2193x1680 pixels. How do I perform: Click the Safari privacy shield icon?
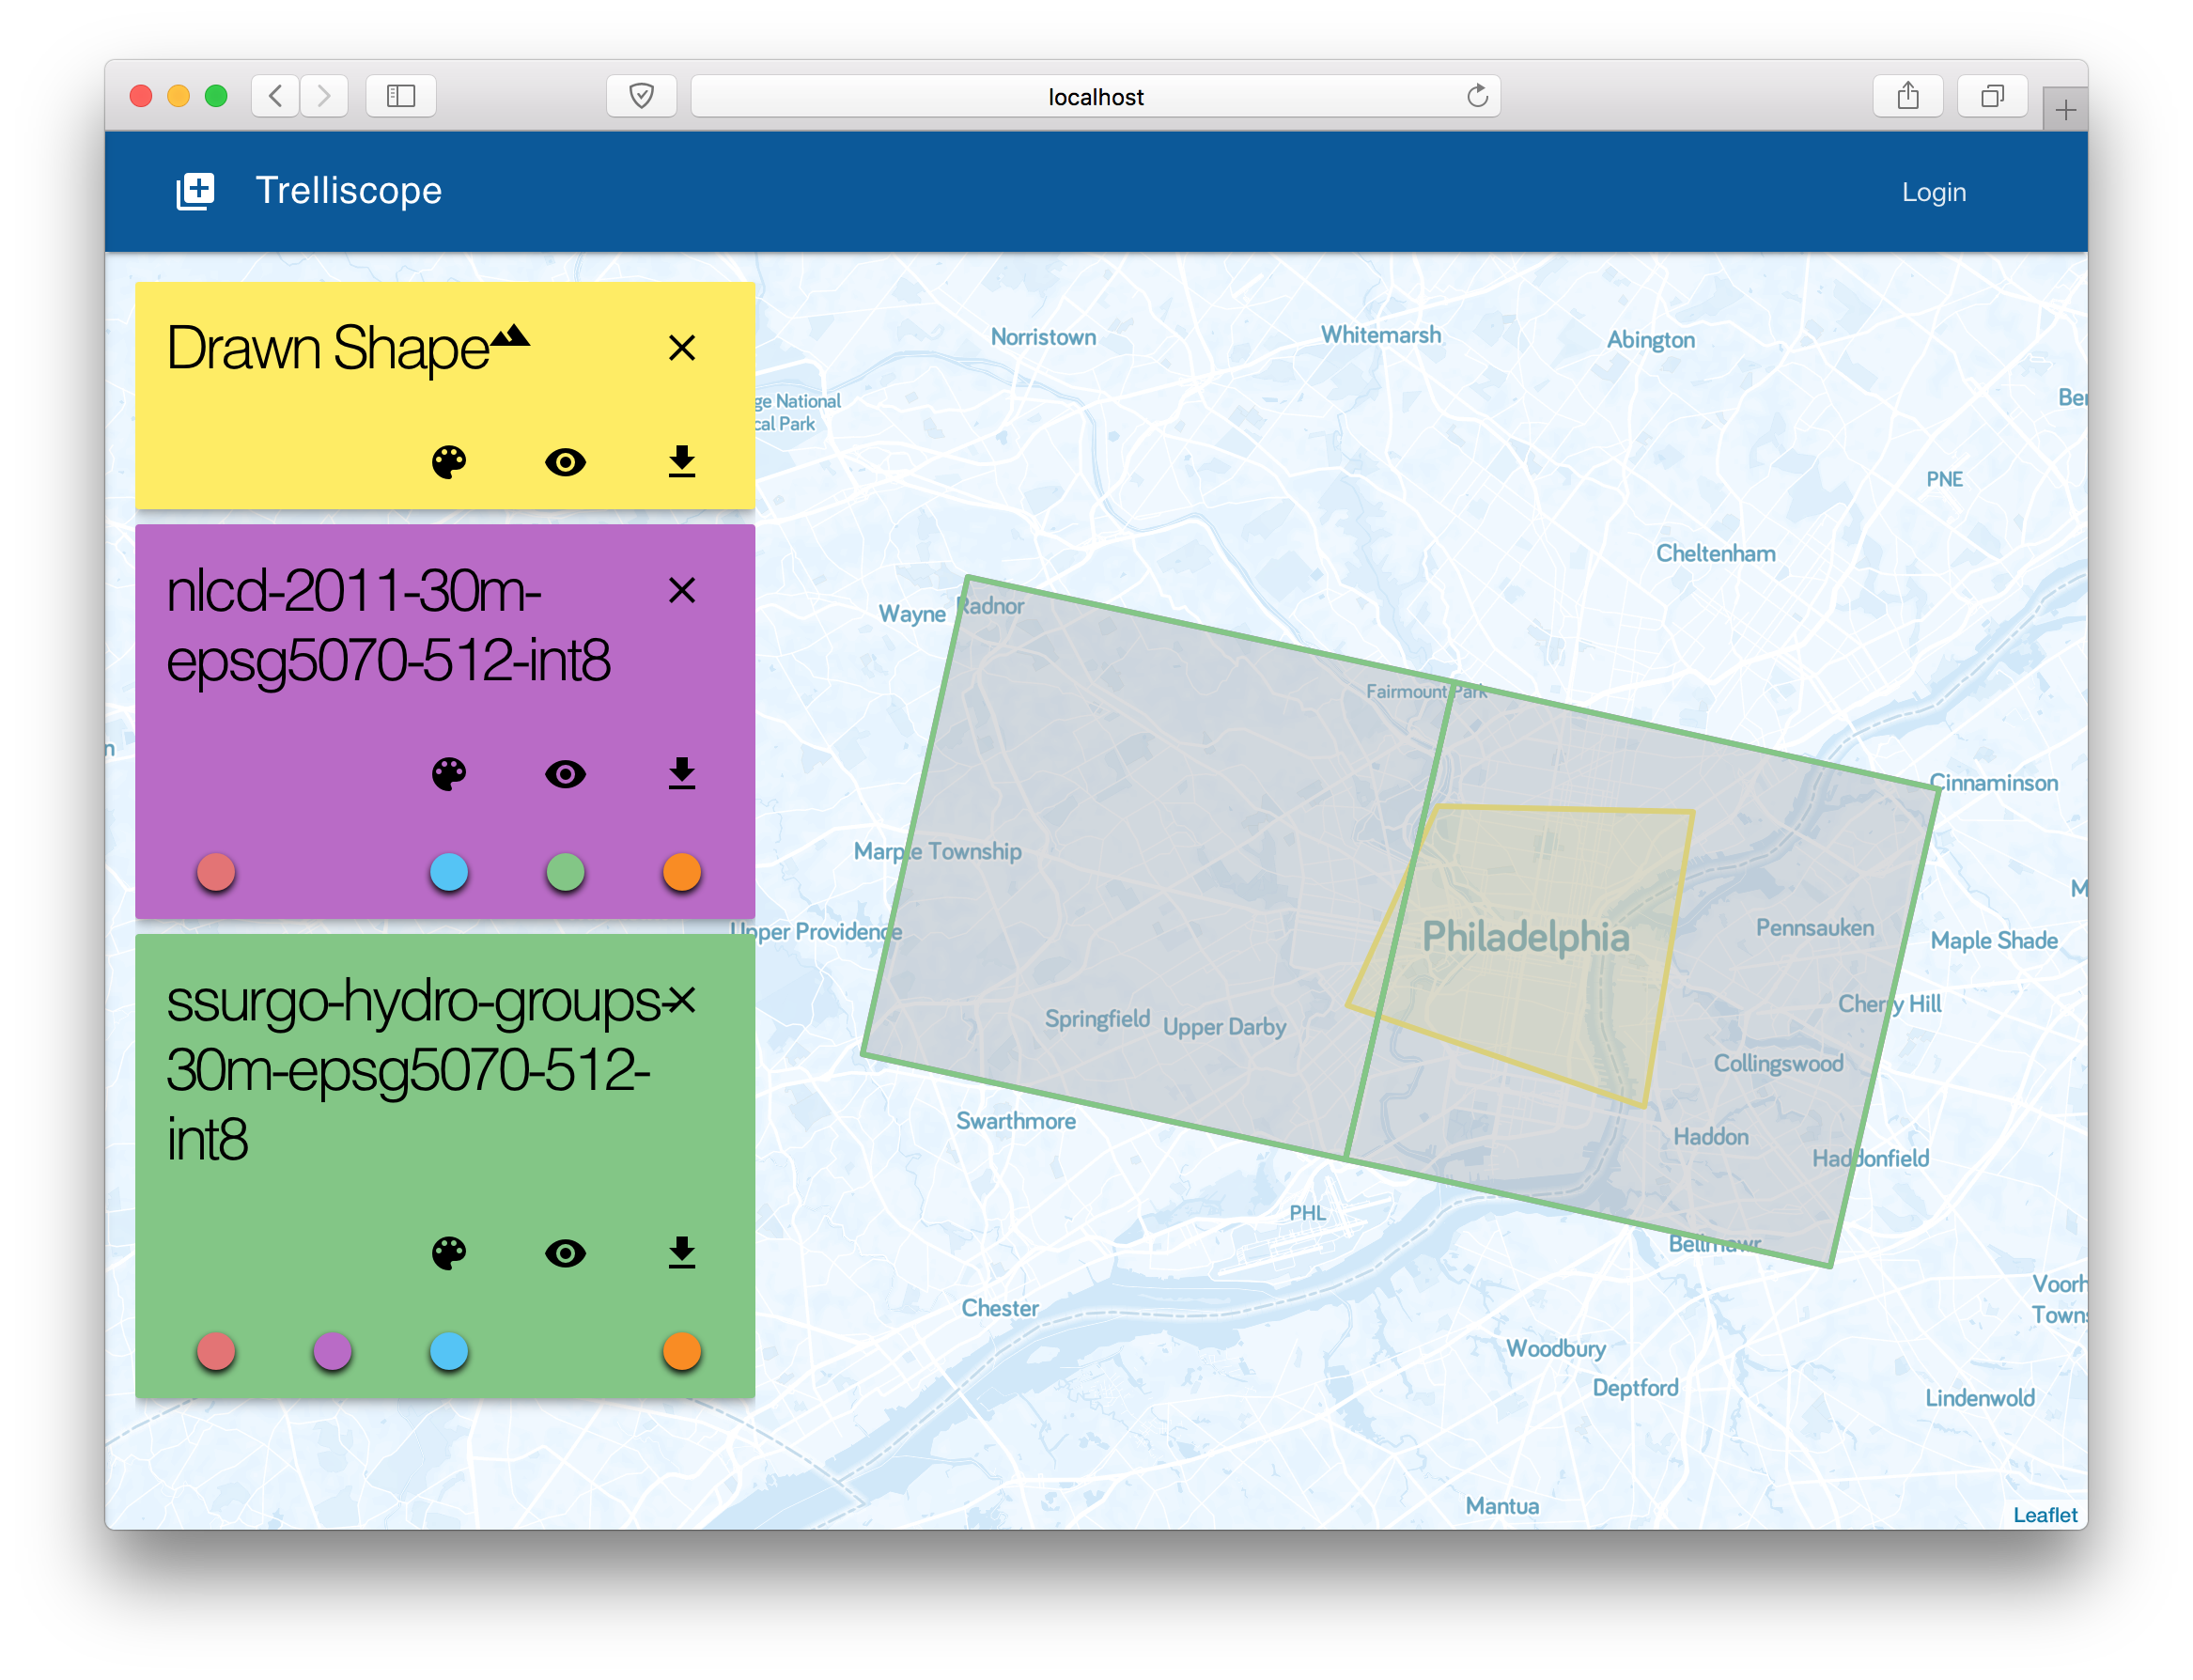click(x=641, y=96)
